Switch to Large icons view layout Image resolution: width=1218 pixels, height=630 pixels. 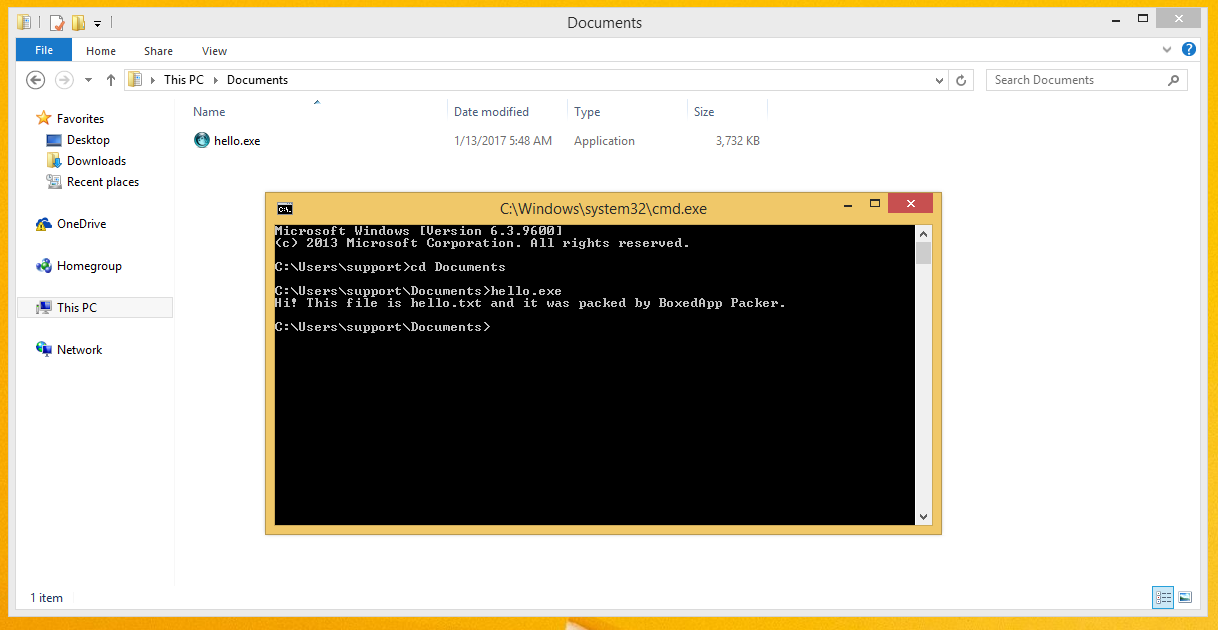tap(1185, 597)
